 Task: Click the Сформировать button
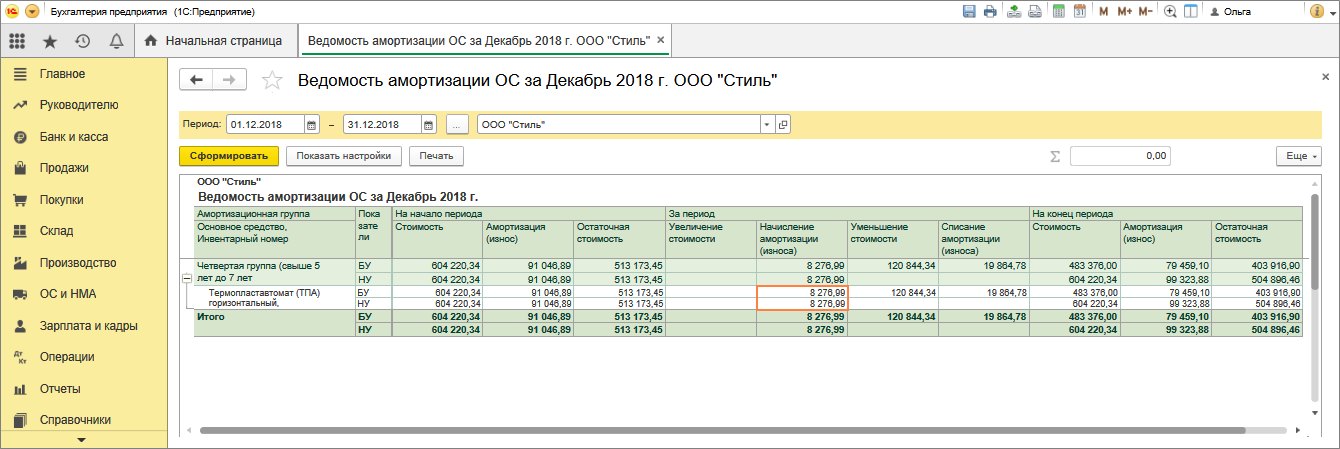point(228,156)
